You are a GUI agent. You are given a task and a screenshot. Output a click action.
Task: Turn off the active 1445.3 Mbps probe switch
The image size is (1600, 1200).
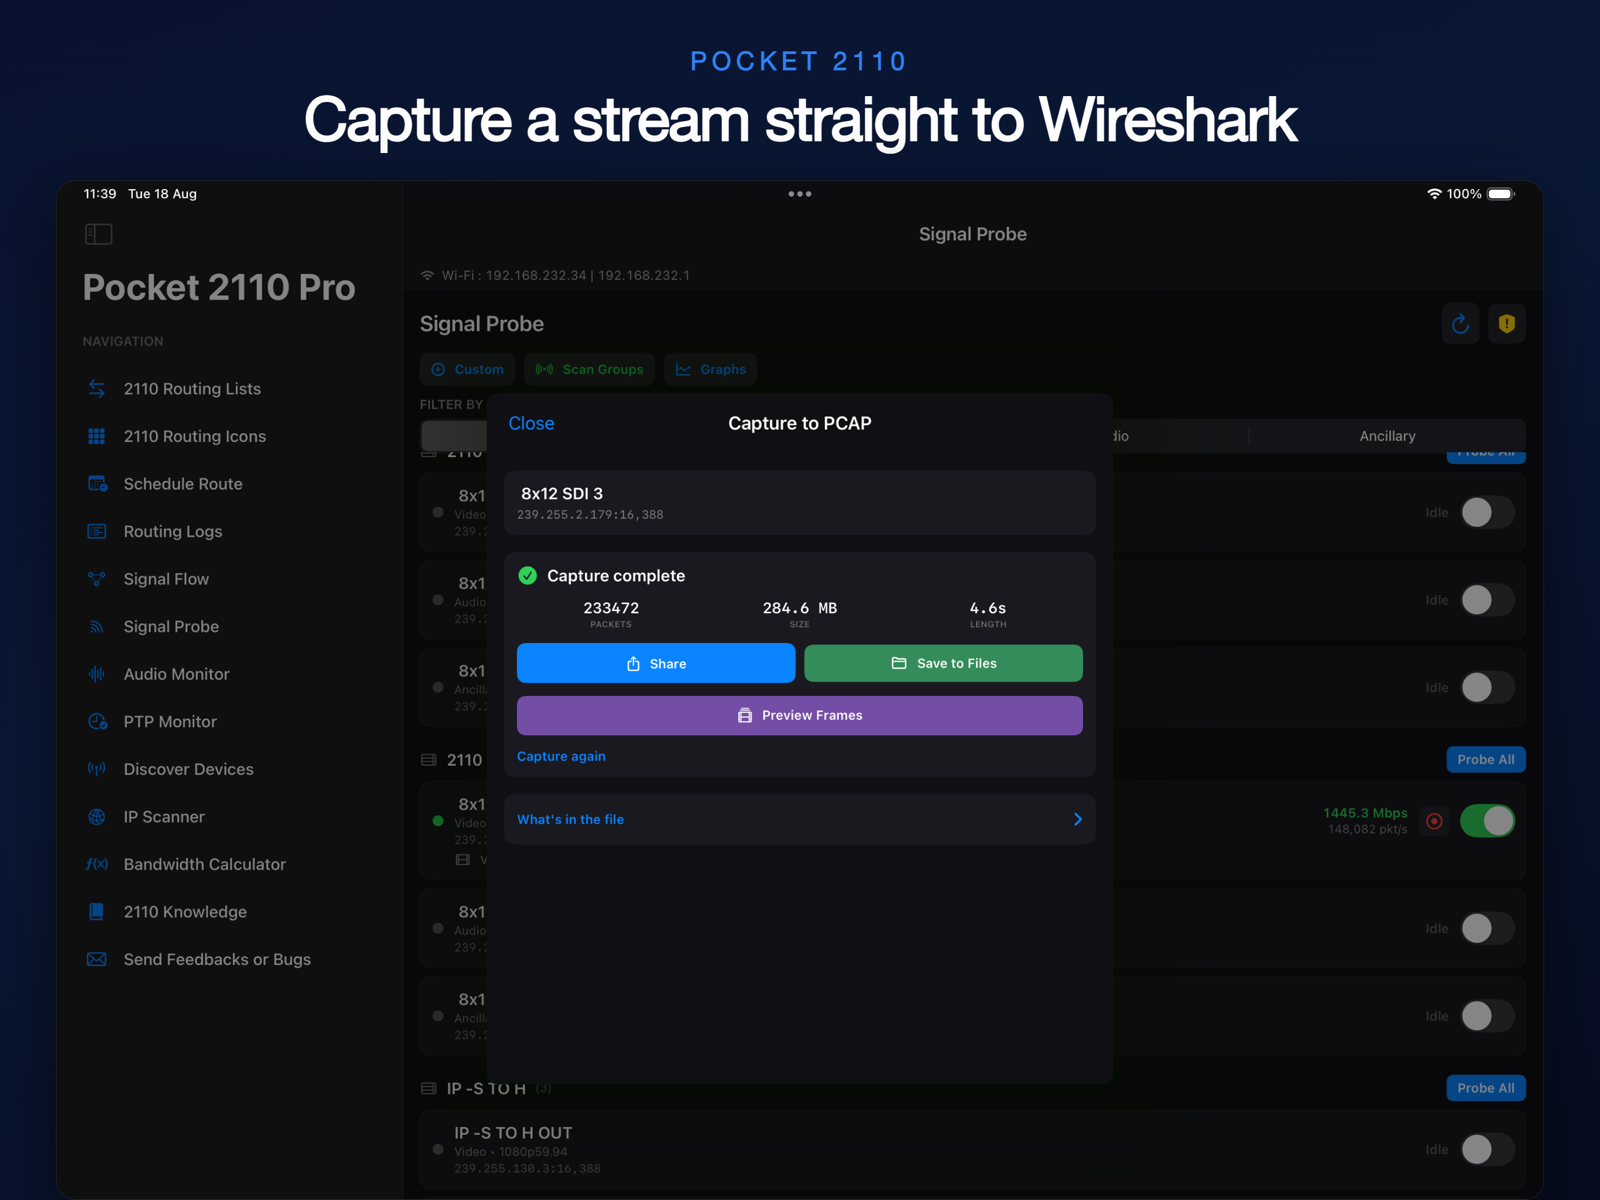pyautogui.click(x=1487, y=821)
